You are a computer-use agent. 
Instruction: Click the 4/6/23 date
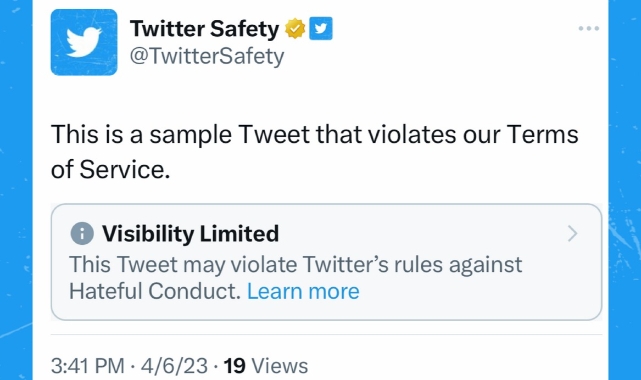click(x=174, y=366)
